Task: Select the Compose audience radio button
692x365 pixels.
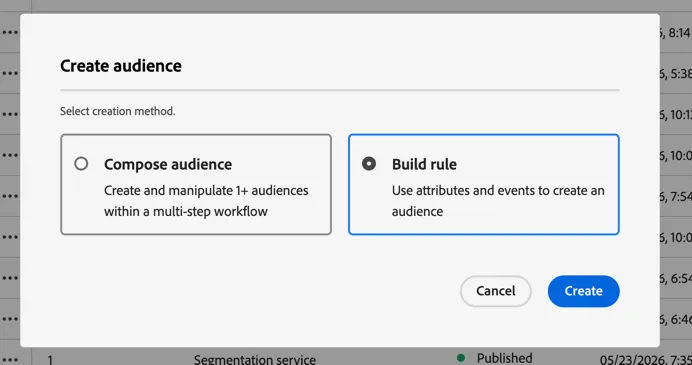Action: coord(81,164)
